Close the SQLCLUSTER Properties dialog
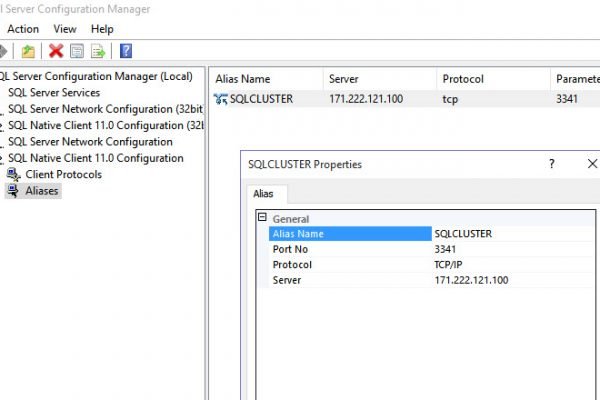Image resolution: width=600 pixels, height=400 pixels. pyautogui.click(x=592, y=164)
